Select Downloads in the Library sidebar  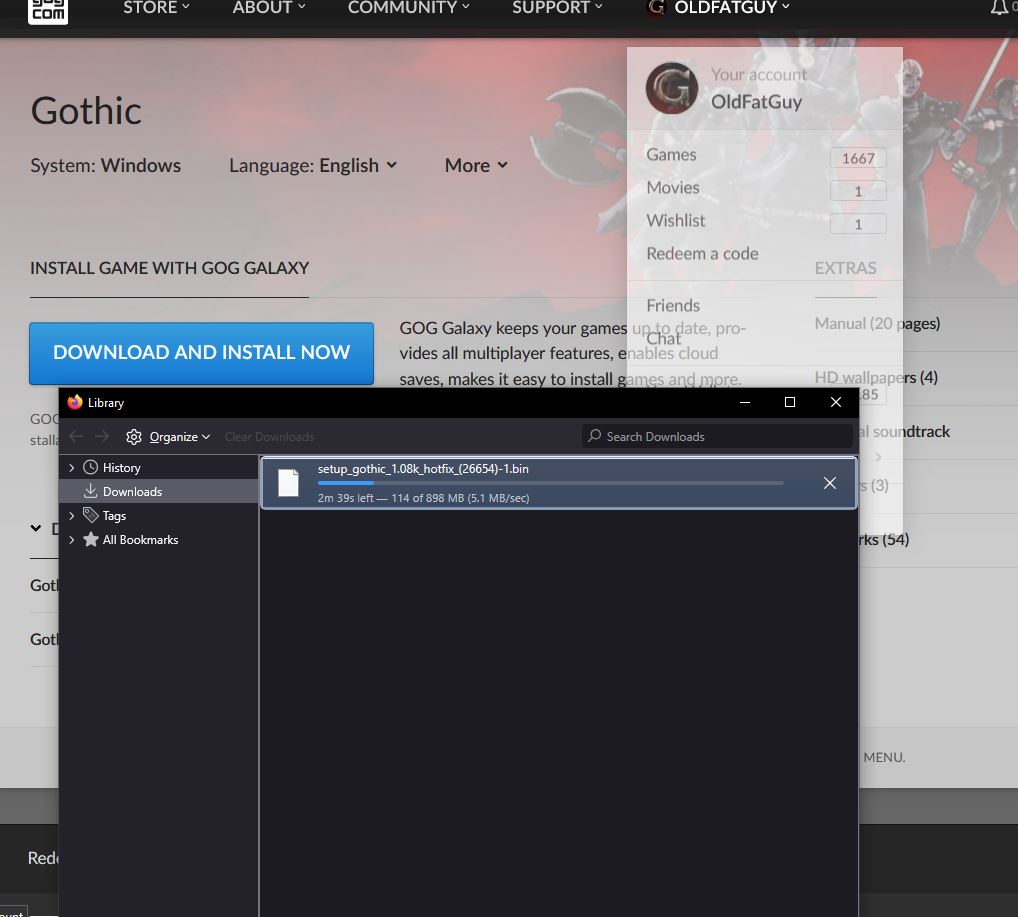pyautogui.click(x=132, y=492)
